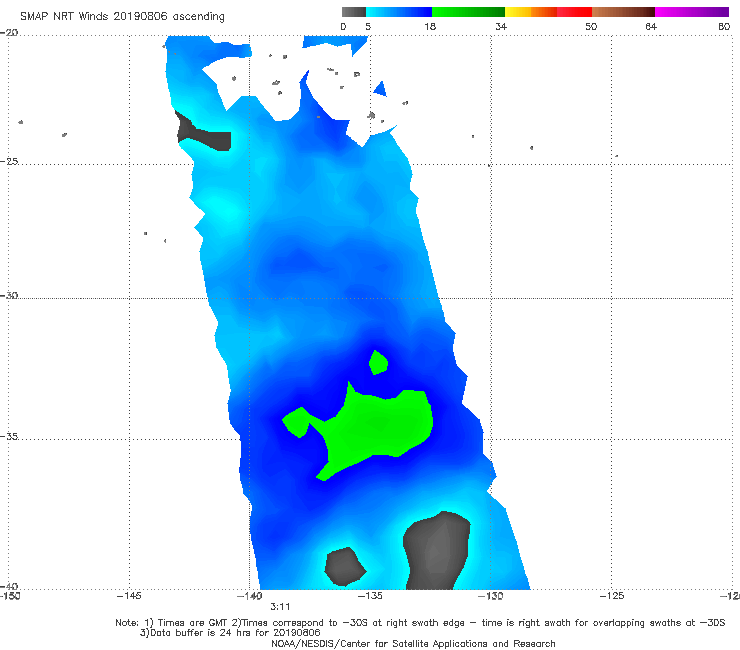Click the latitude label '-25'

tap(9, 161)
